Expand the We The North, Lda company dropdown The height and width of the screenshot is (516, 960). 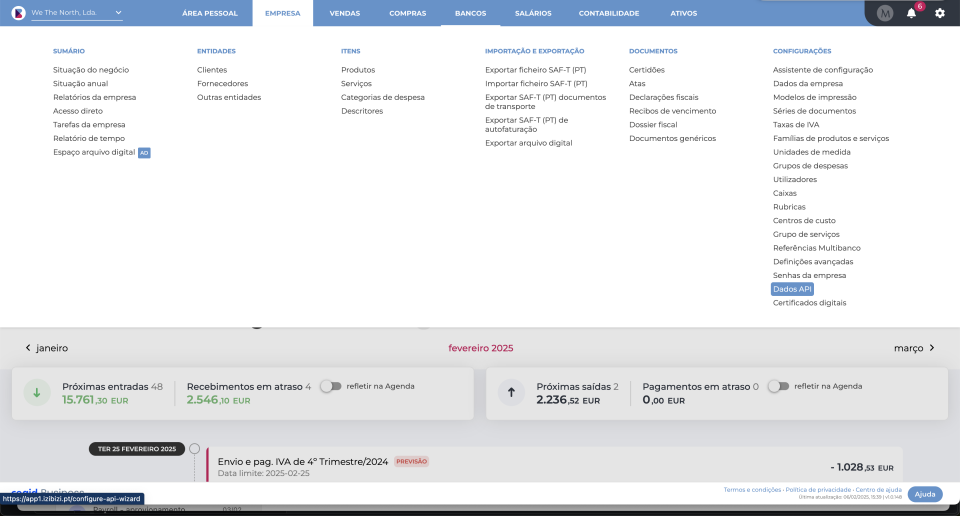point(117,13)
